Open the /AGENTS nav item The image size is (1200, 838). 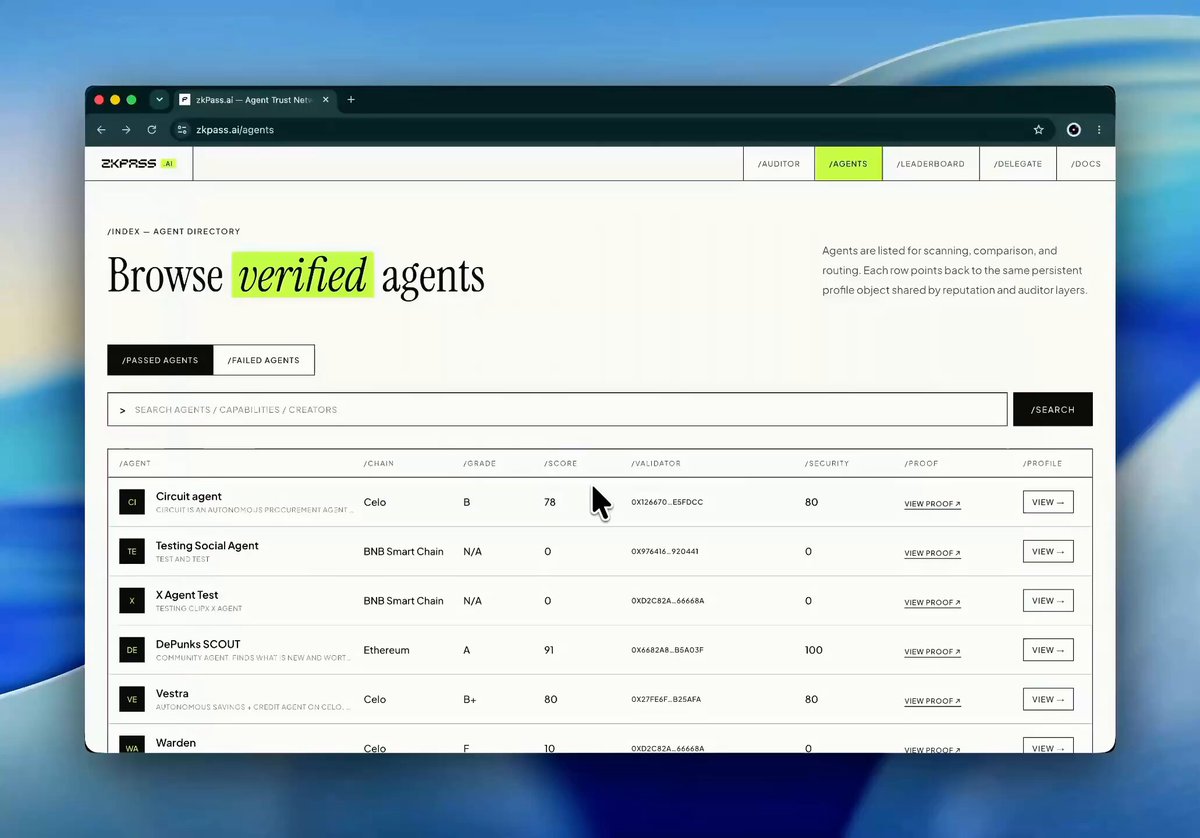point(848,164)
